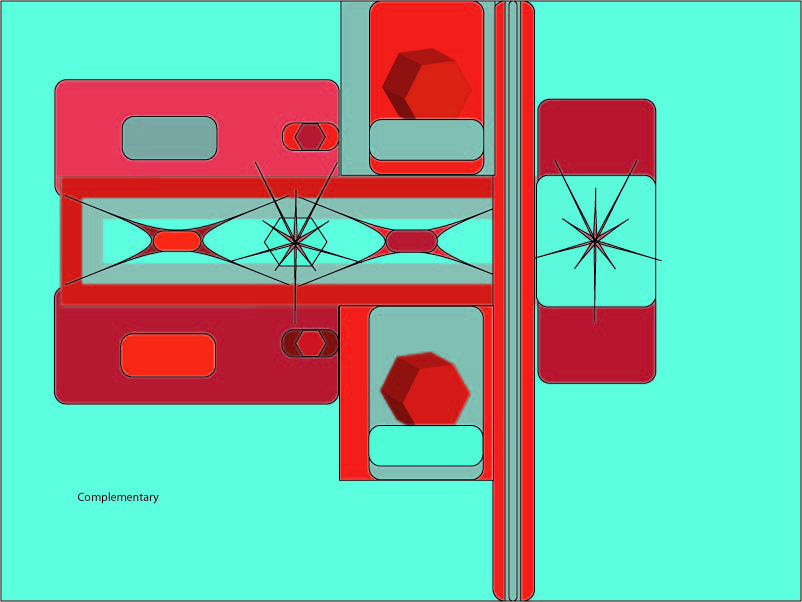
Task: Click the red frame border at the band's left end
Action: (x=72, y=242)
